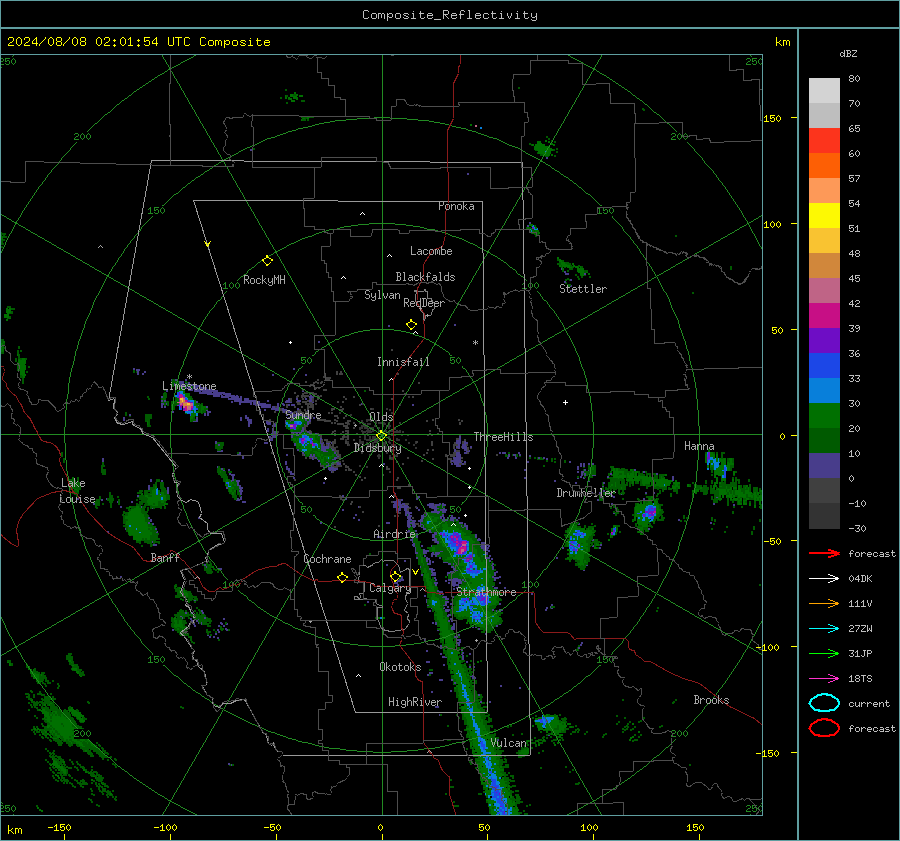Select the blue 36 dBZ color swatch

point(824,365)
